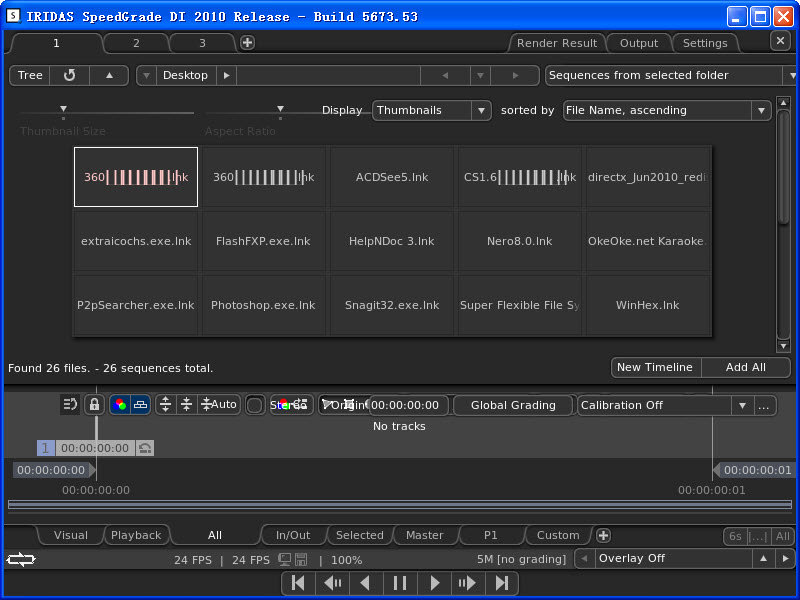Go up one folder level with arrow icon

click(109, 75)
